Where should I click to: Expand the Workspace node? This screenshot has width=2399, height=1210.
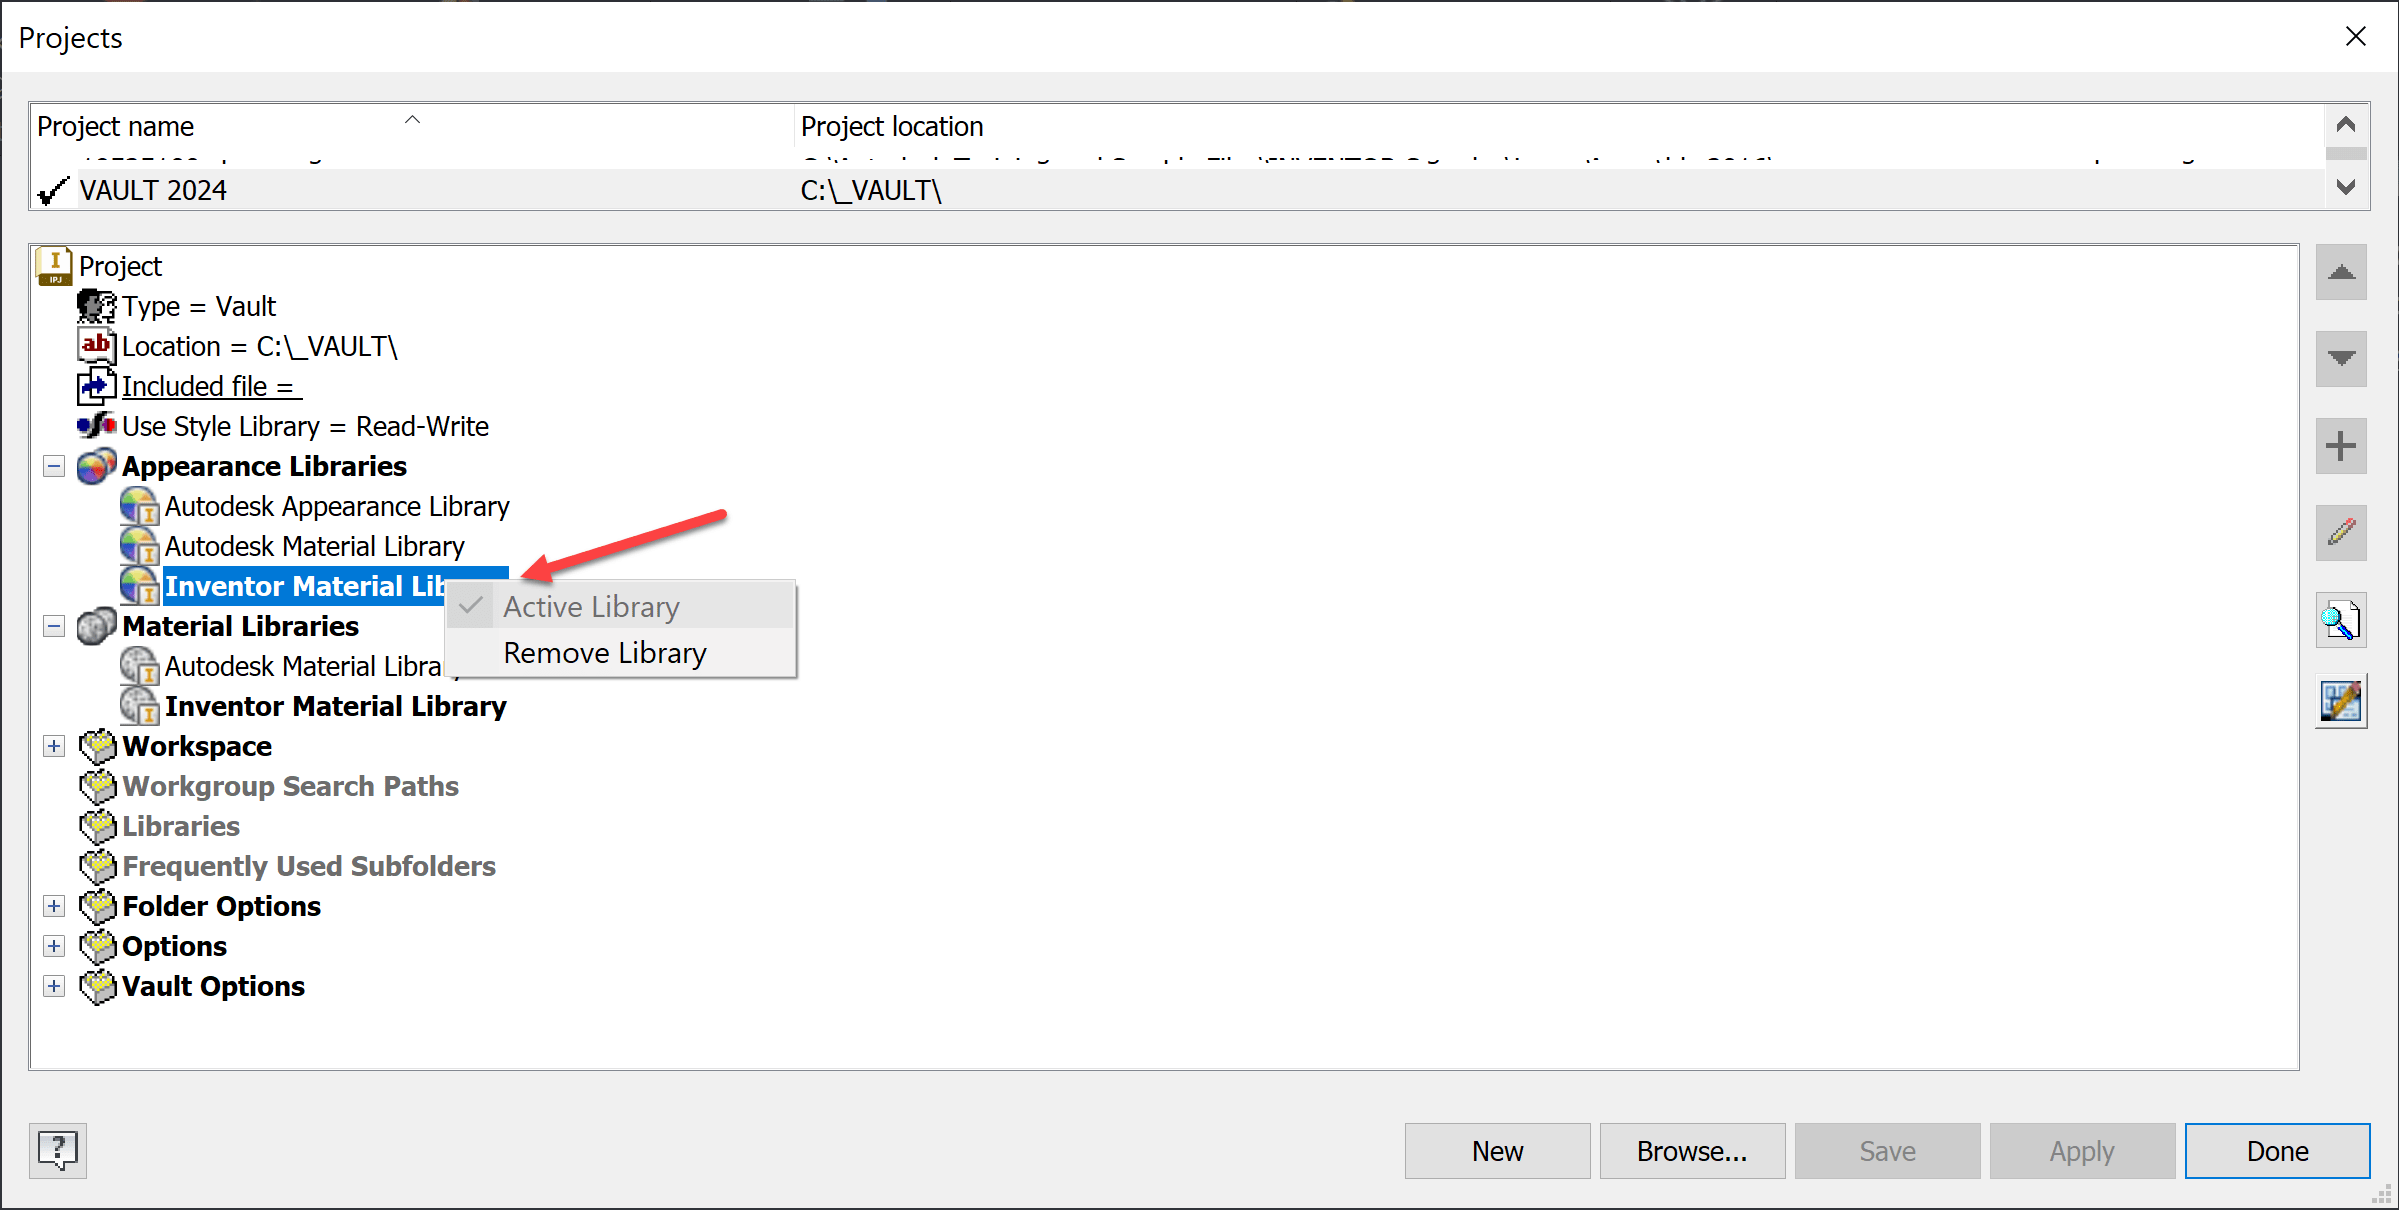point(54,746)
